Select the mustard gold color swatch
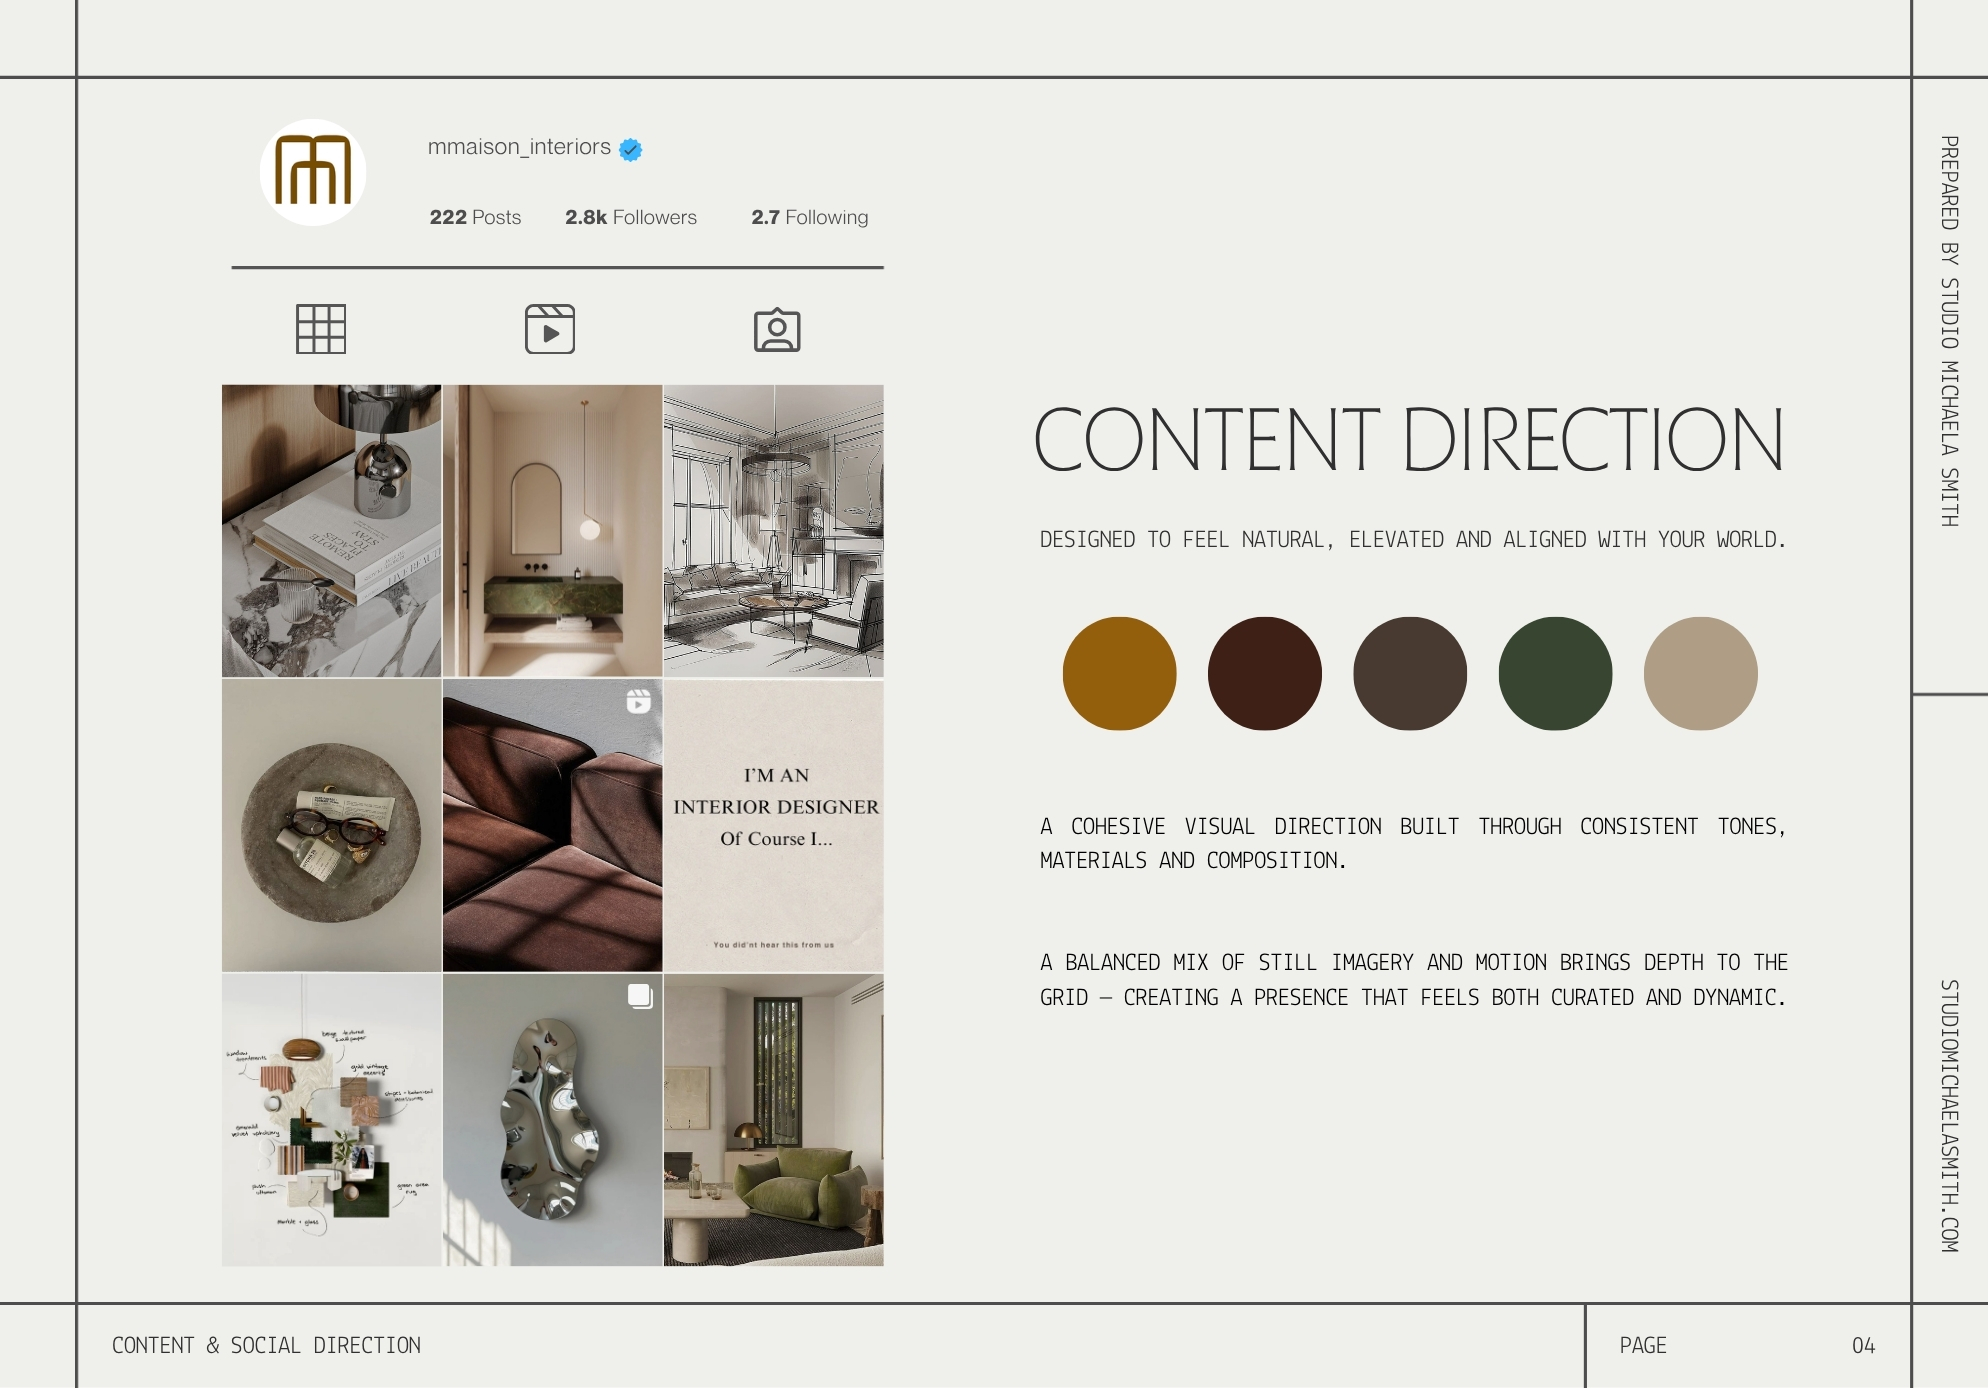The width and height of the screenshot is (1988, 1388). (x=1119, y=674)
